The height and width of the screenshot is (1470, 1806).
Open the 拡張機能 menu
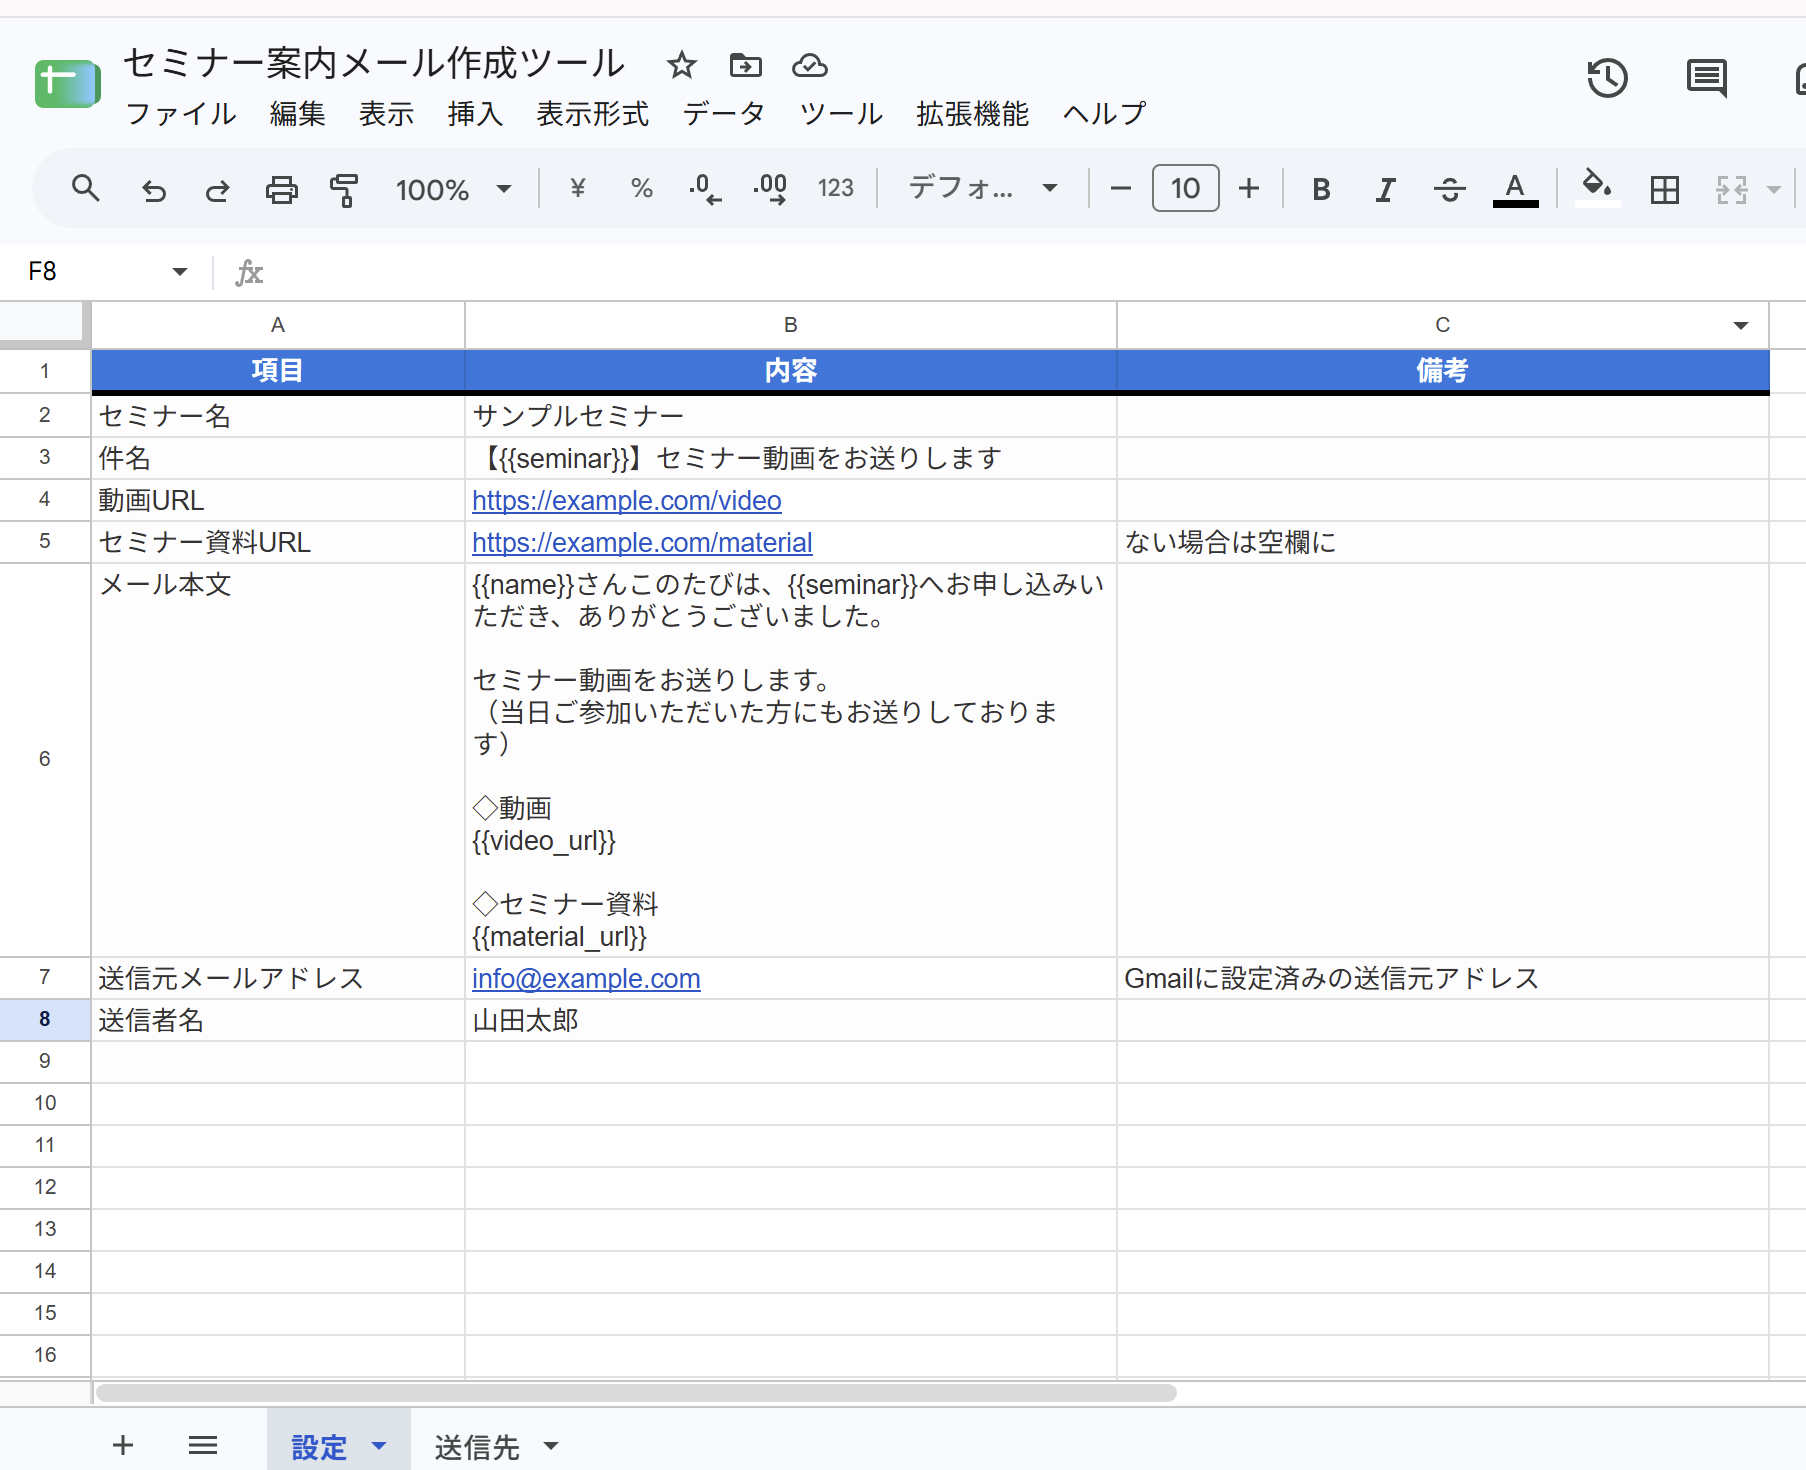point(973,114)
